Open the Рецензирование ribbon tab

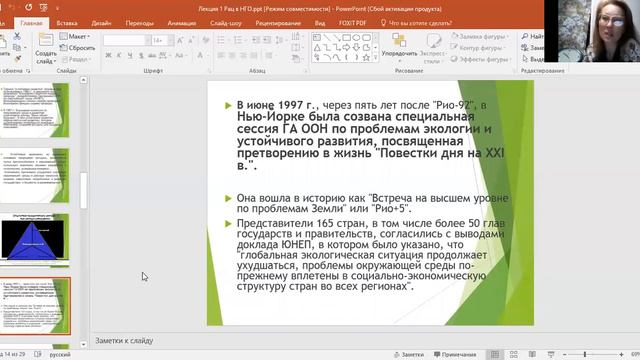point(278,23)
